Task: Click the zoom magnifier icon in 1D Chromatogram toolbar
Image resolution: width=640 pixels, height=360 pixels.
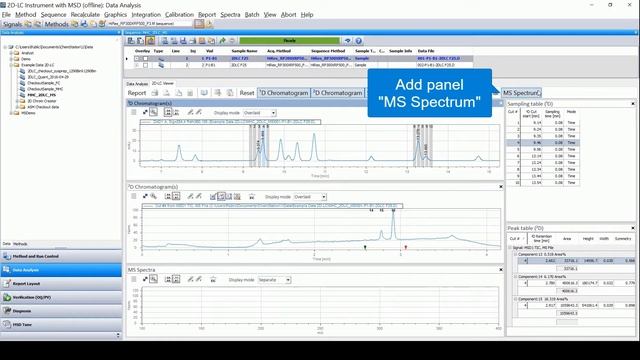Action: click(x=153, y=112)
